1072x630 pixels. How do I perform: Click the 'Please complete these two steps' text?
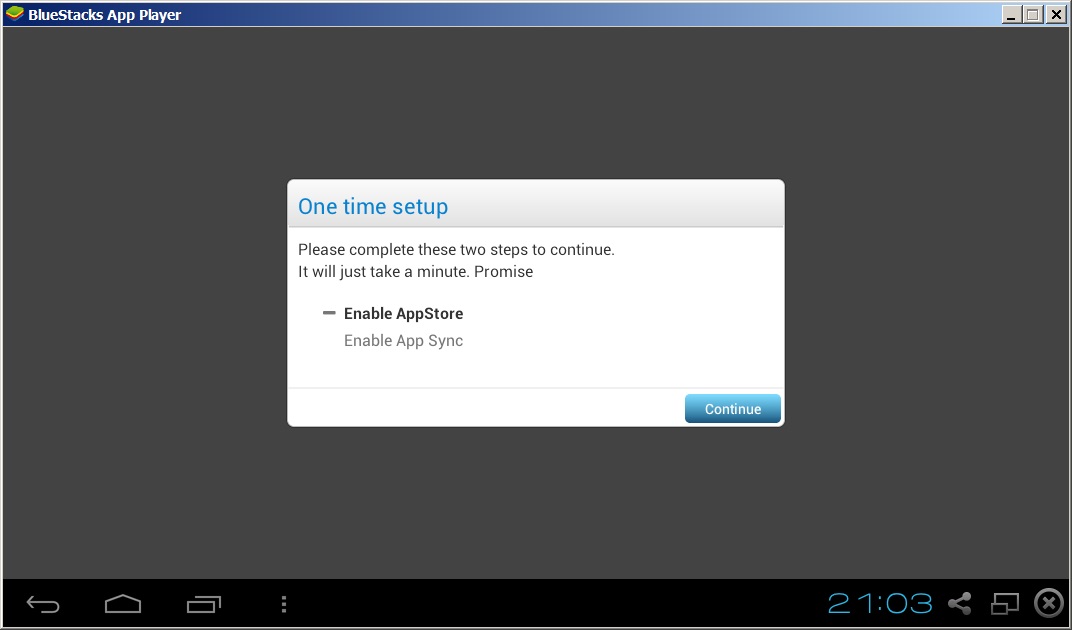coord(456,250)
